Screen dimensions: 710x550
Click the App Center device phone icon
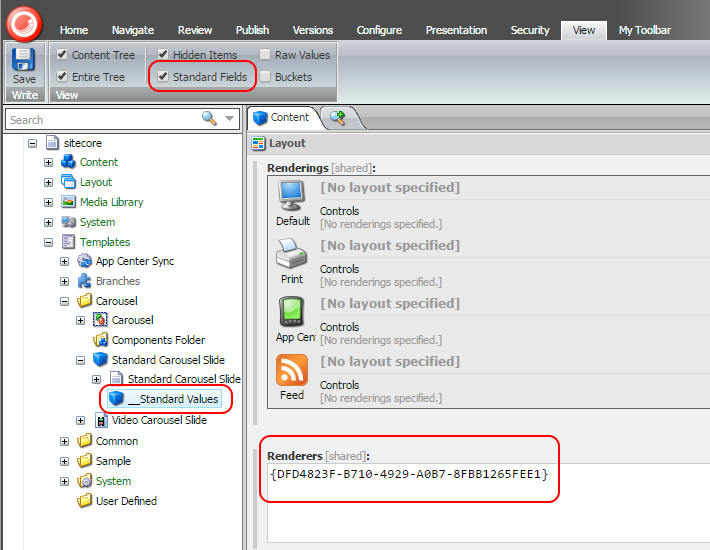pyautogui.click(x=292, y=311)
